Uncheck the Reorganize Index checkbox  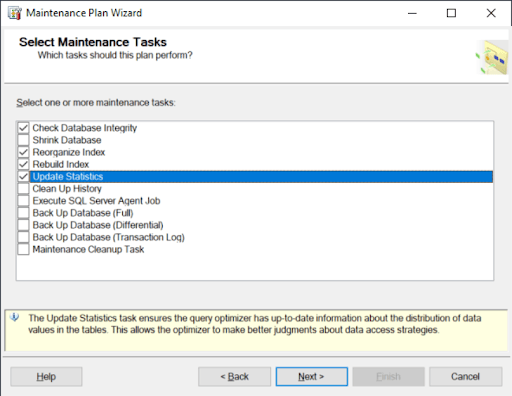point(23,152)
